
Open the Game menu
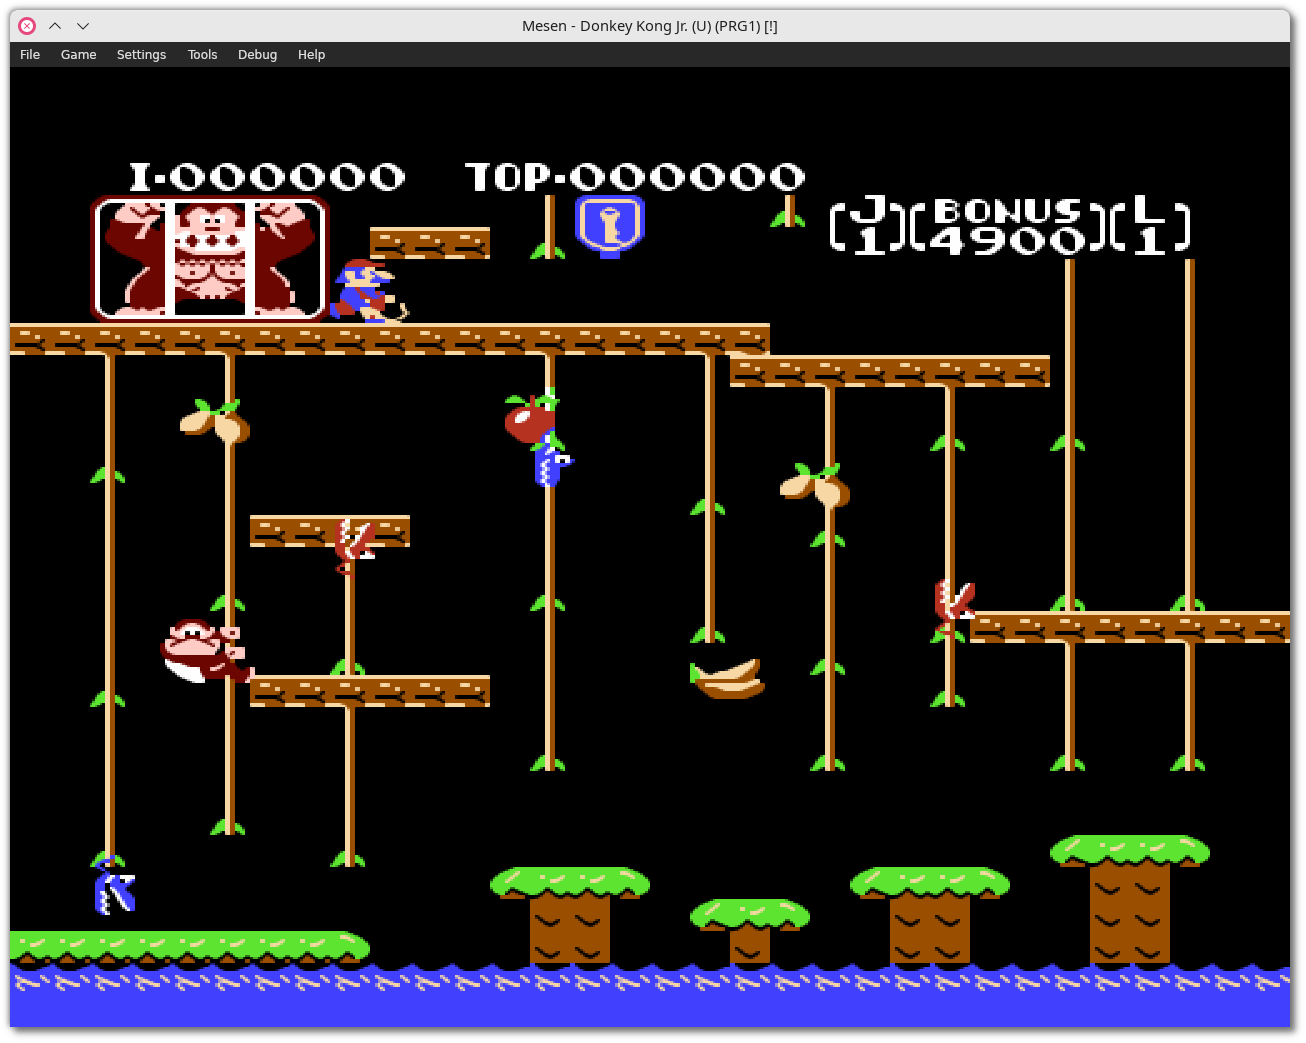tap(79, 55)
